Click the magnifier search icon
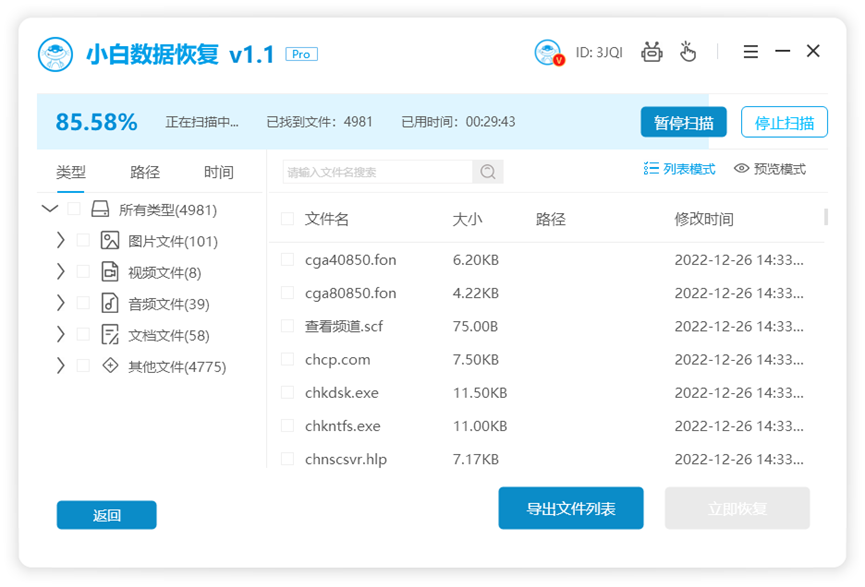The image size is (865, 587). (488, 172)
